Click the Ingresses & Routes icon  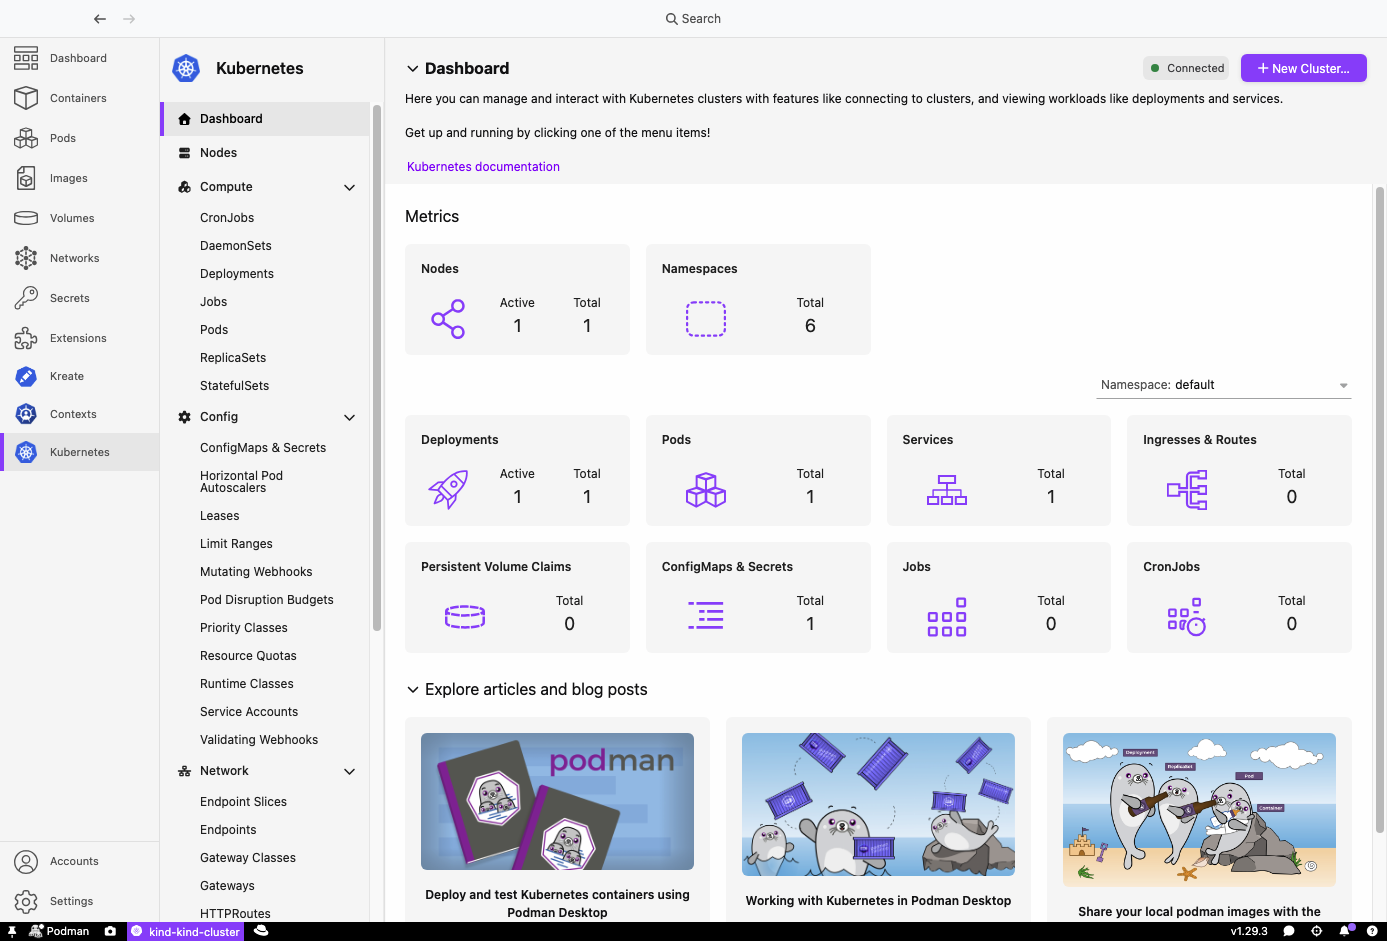(1187, 490)
